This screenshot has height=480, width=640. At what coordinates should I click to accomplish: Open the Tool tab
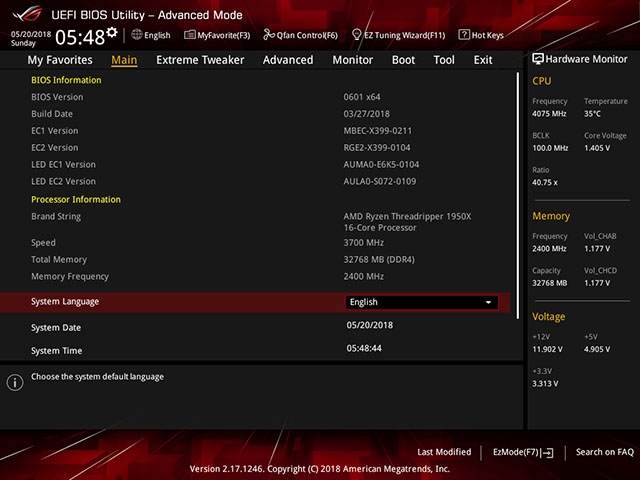444,60
